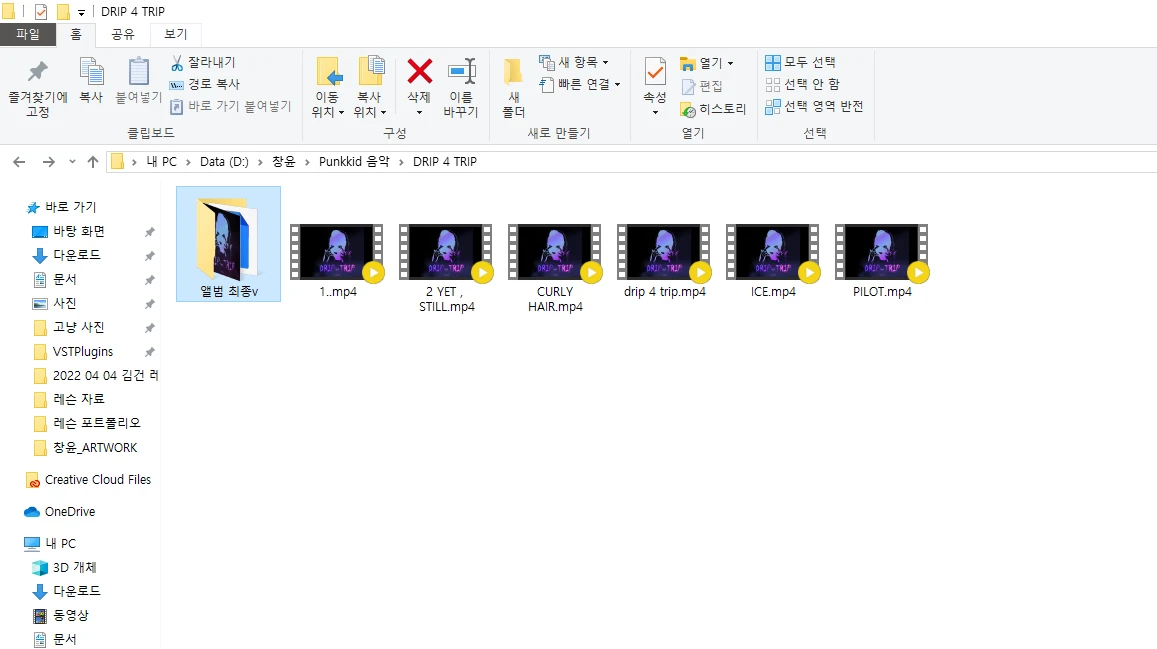Select the ICE.mp4 video file
Image resolution: width=1157 pixels, height=649 pixels.
pyautogui.click(x=773, y=261)
